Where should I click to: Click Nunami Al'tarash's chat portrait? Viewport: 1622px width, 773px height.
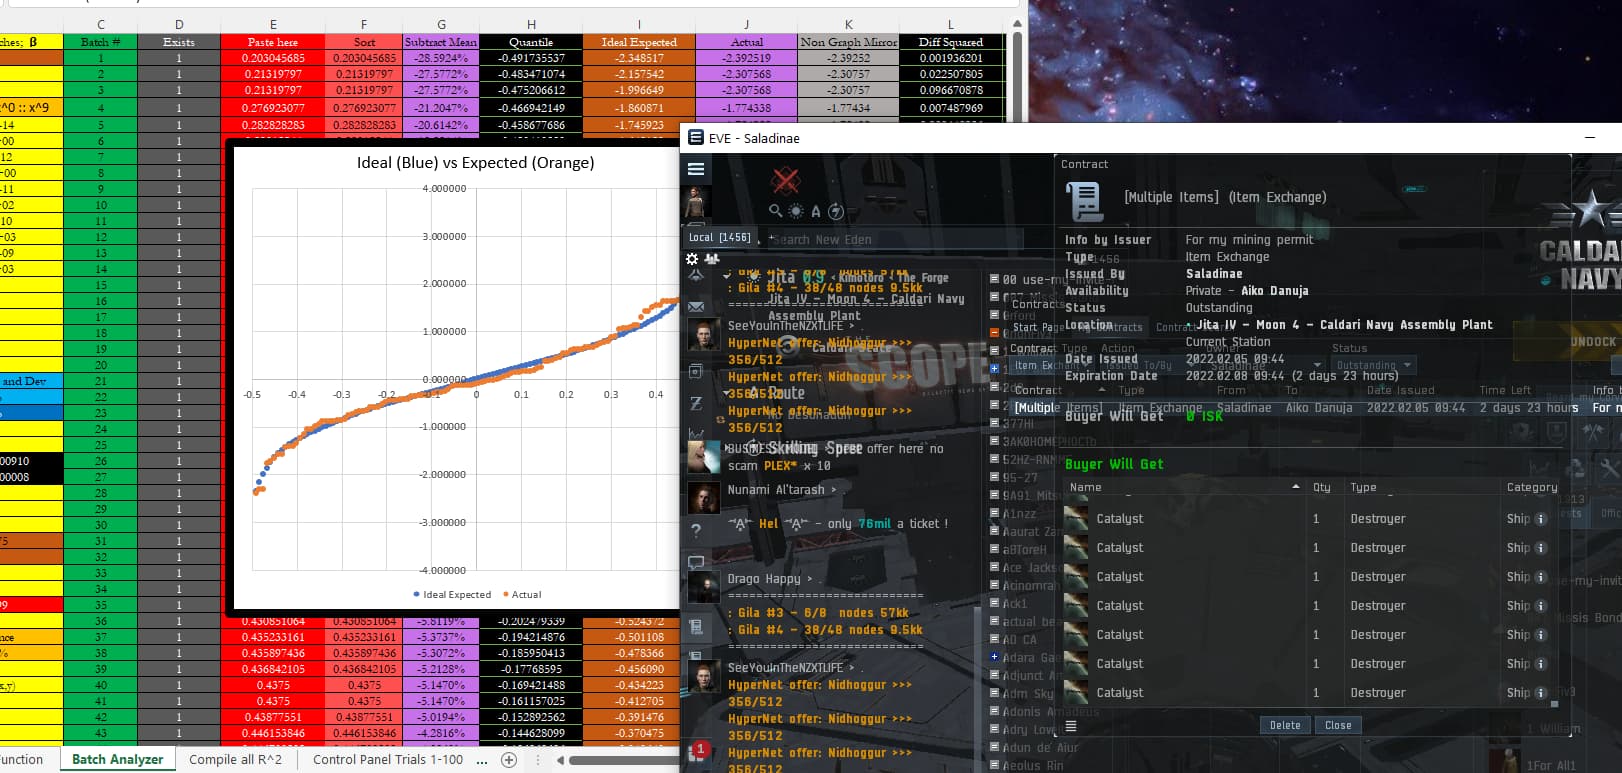click(704, 497)
